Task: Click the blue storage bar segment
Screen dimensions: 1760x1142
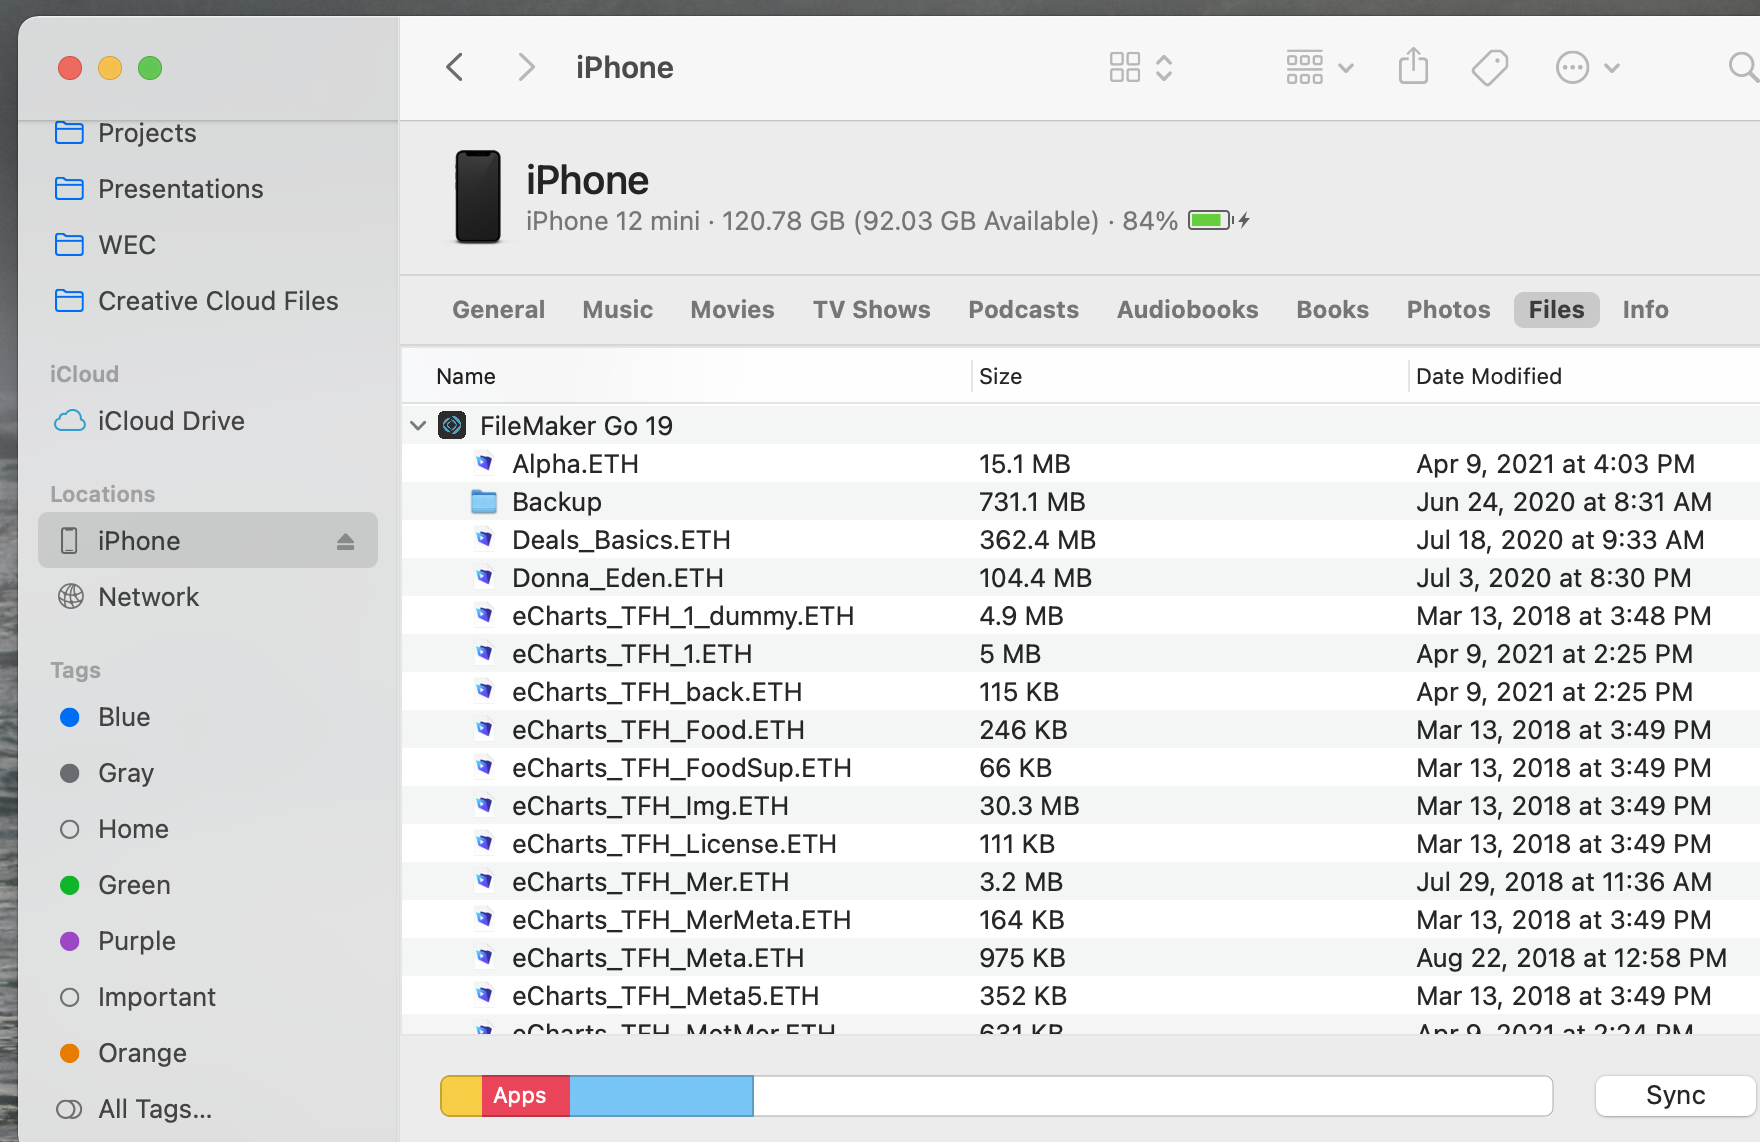Action: (661, 1096)
